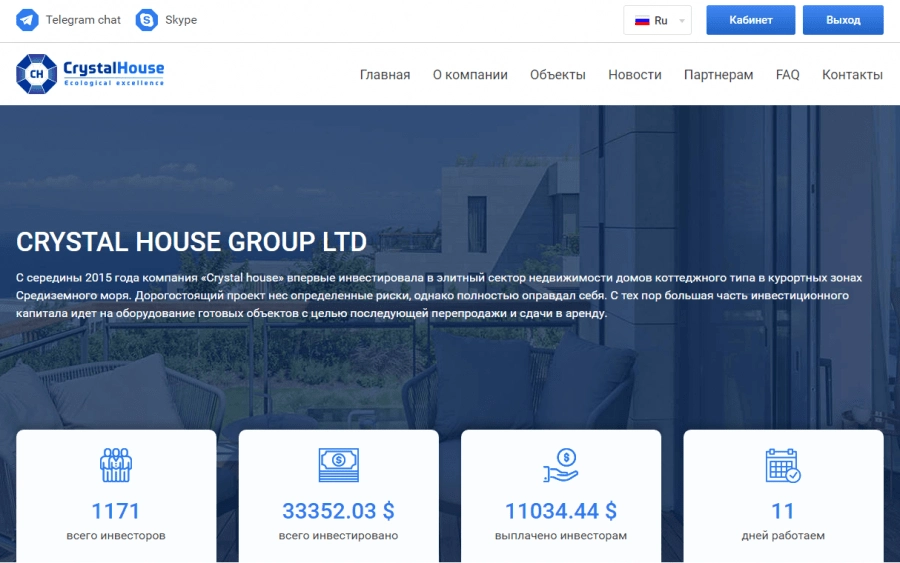900x563 pixels.
Task: Click the investors group icon
Action: (x=116, y=465)
